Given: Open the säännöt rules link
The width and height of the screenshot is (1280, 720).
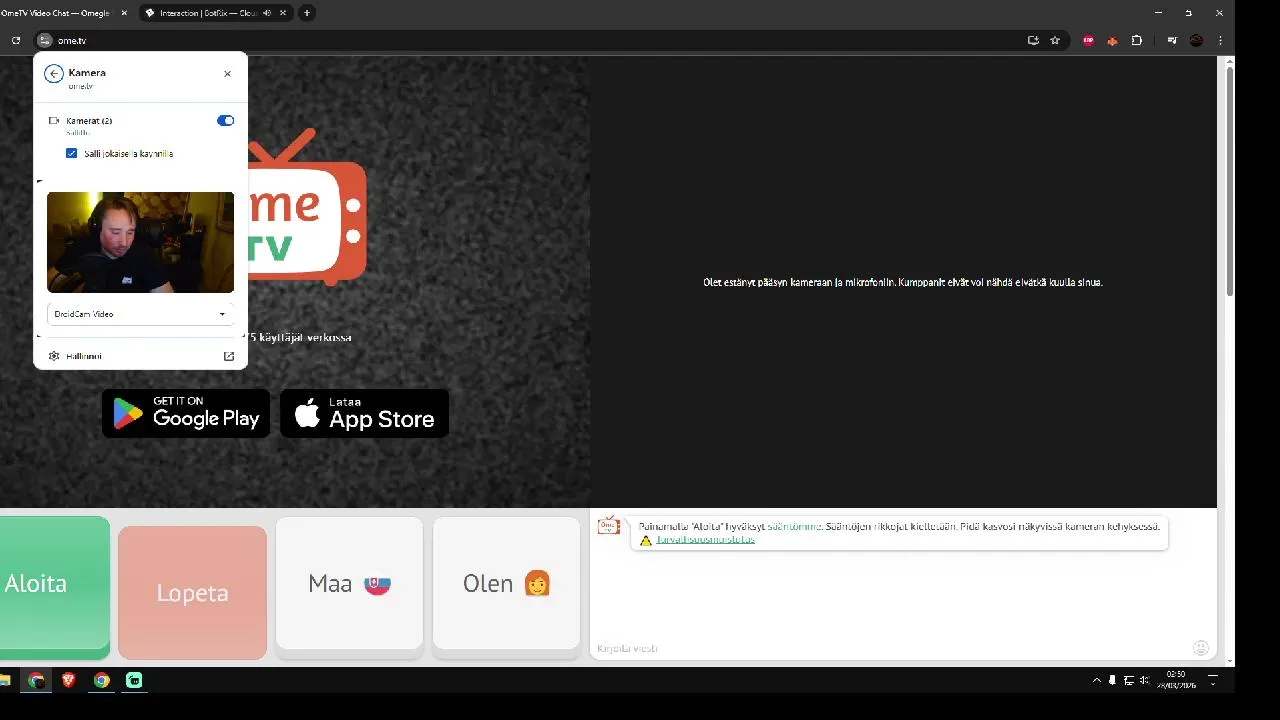Looking at the screenshot, I should (x=794, y=526).
